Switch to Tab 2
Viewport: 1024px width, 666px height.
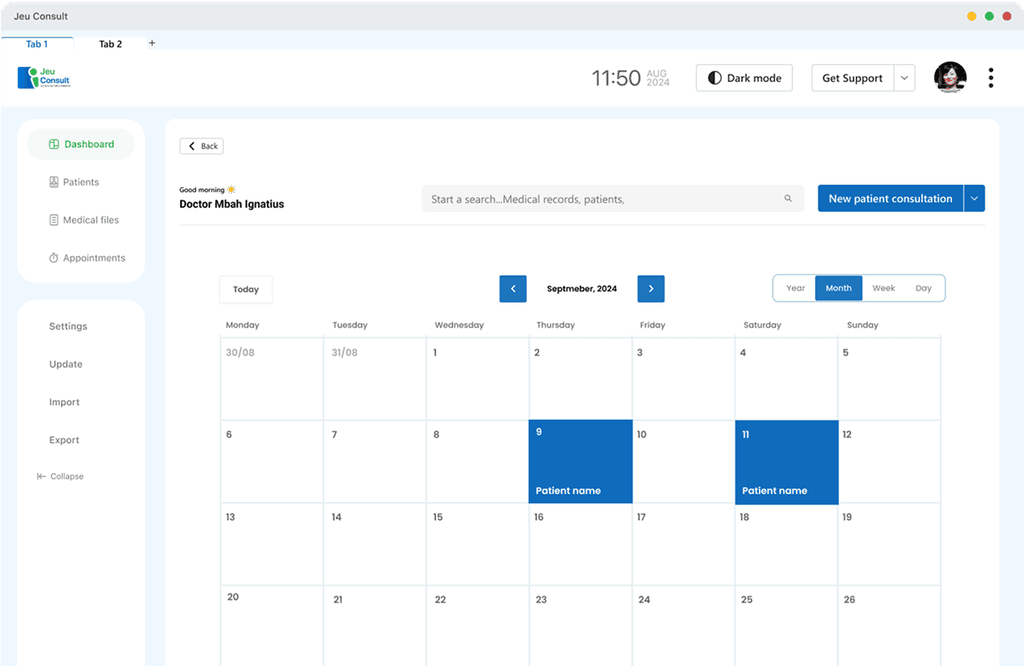coord(110,44)
